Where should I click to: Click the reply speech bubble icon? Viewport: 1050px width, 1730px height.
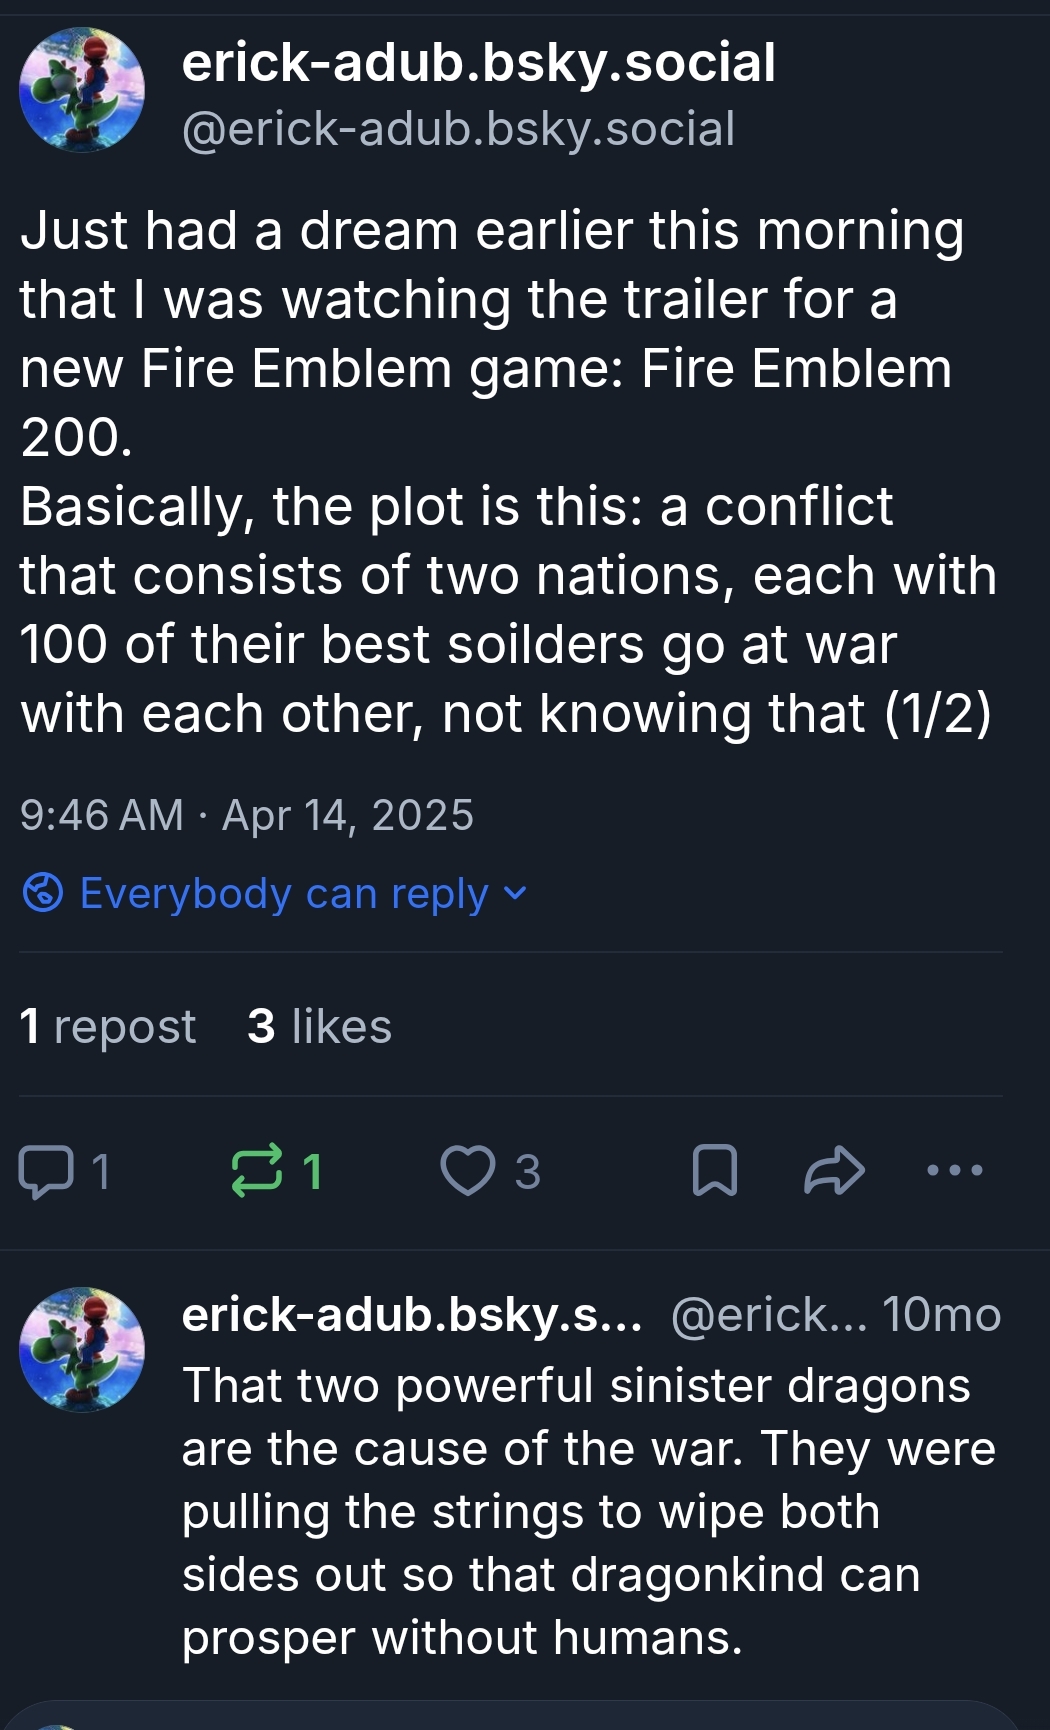[47, 1171]
